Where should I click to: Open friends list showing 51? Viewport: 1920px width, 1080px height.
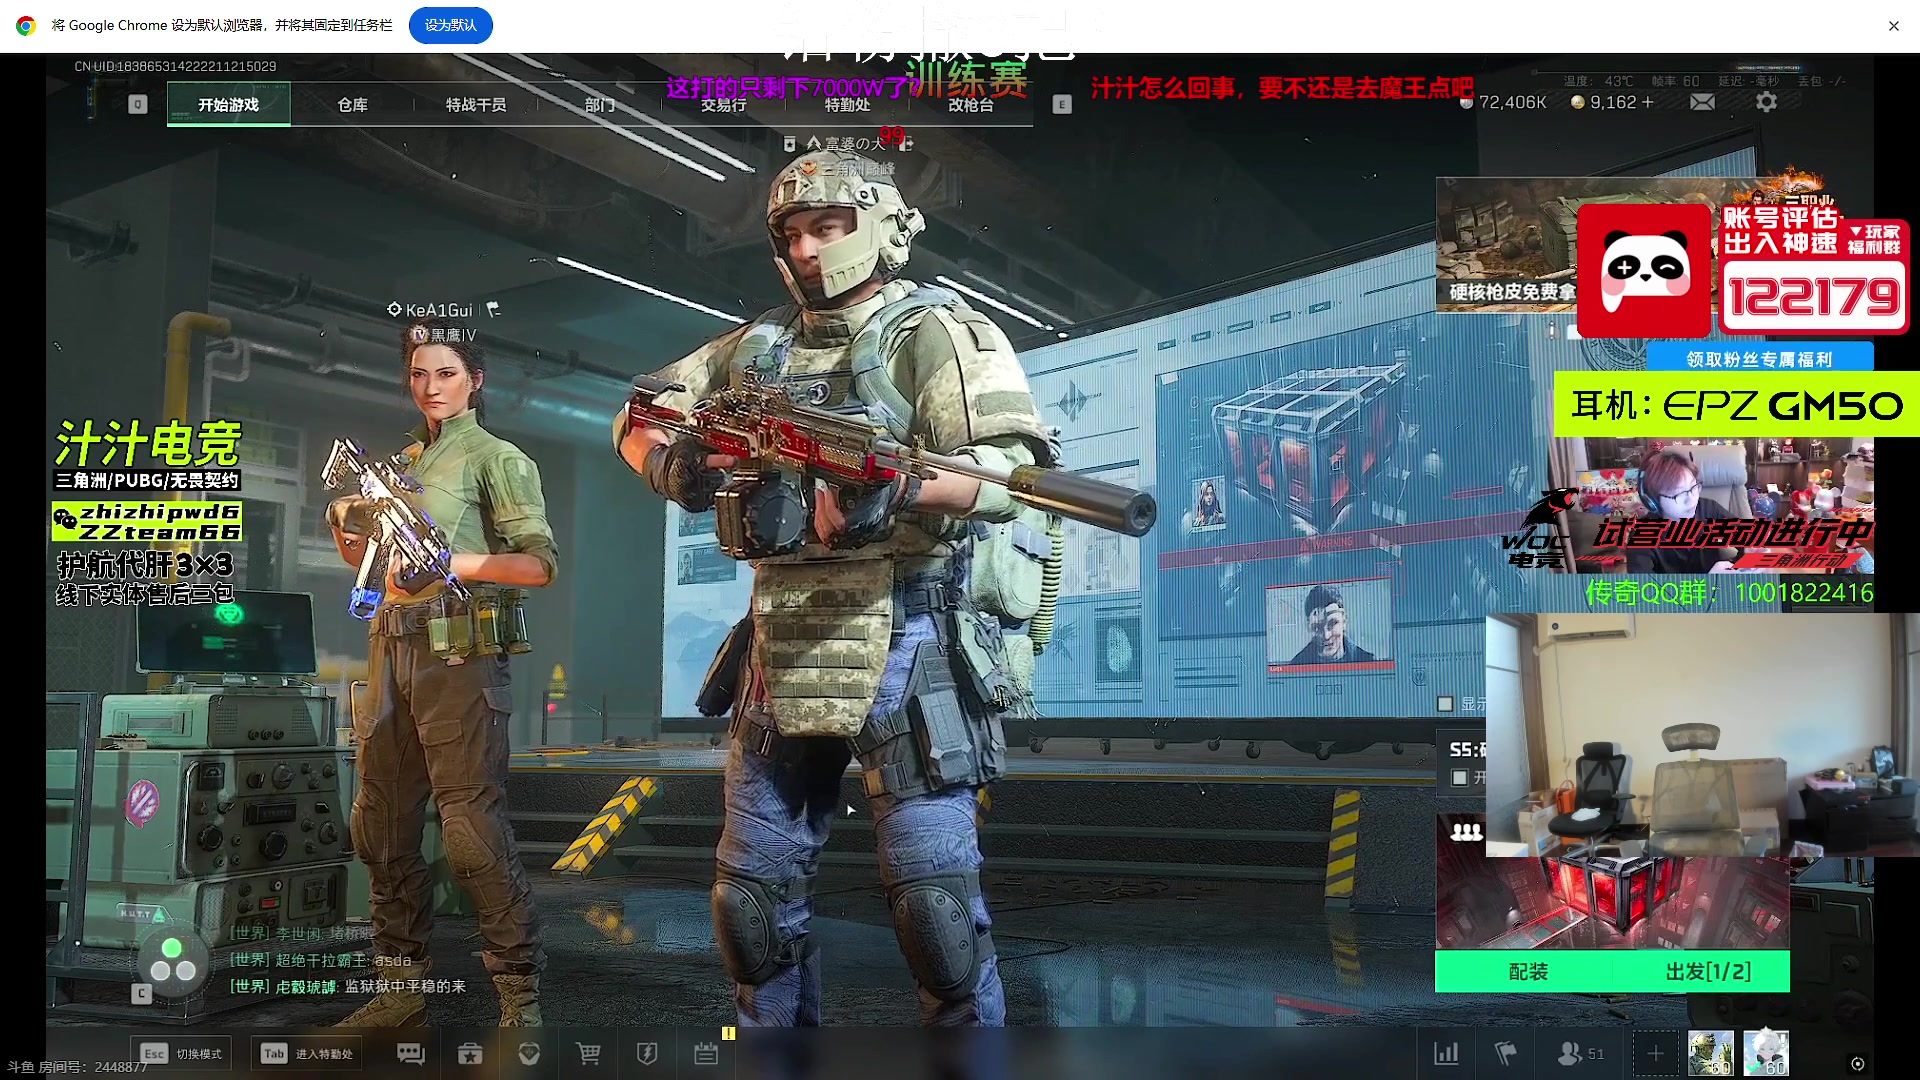tap(1580, 1053)
